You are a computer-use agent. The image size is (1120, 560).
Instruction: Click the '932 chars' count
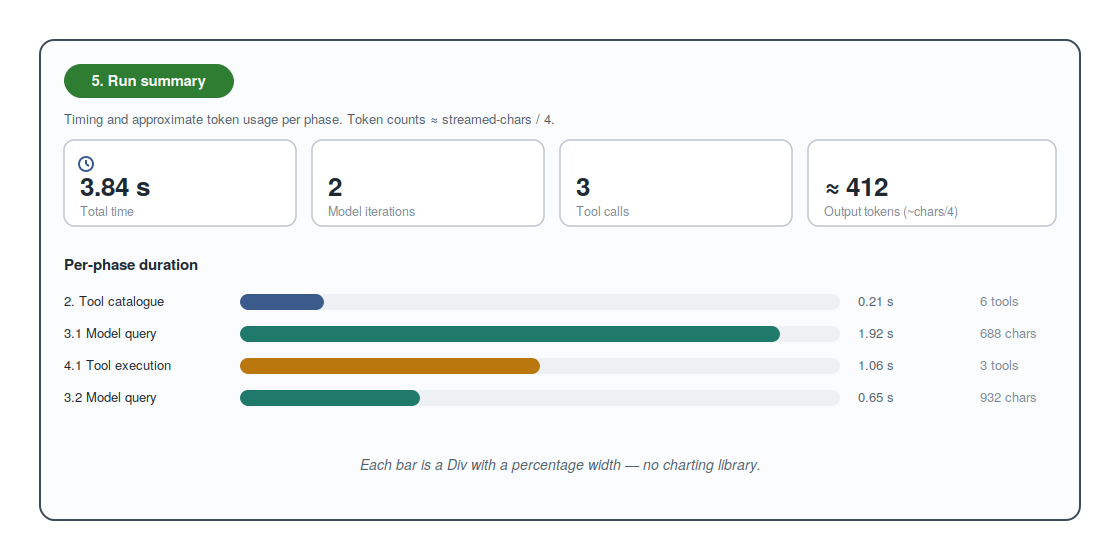(x=1008, y=398)
